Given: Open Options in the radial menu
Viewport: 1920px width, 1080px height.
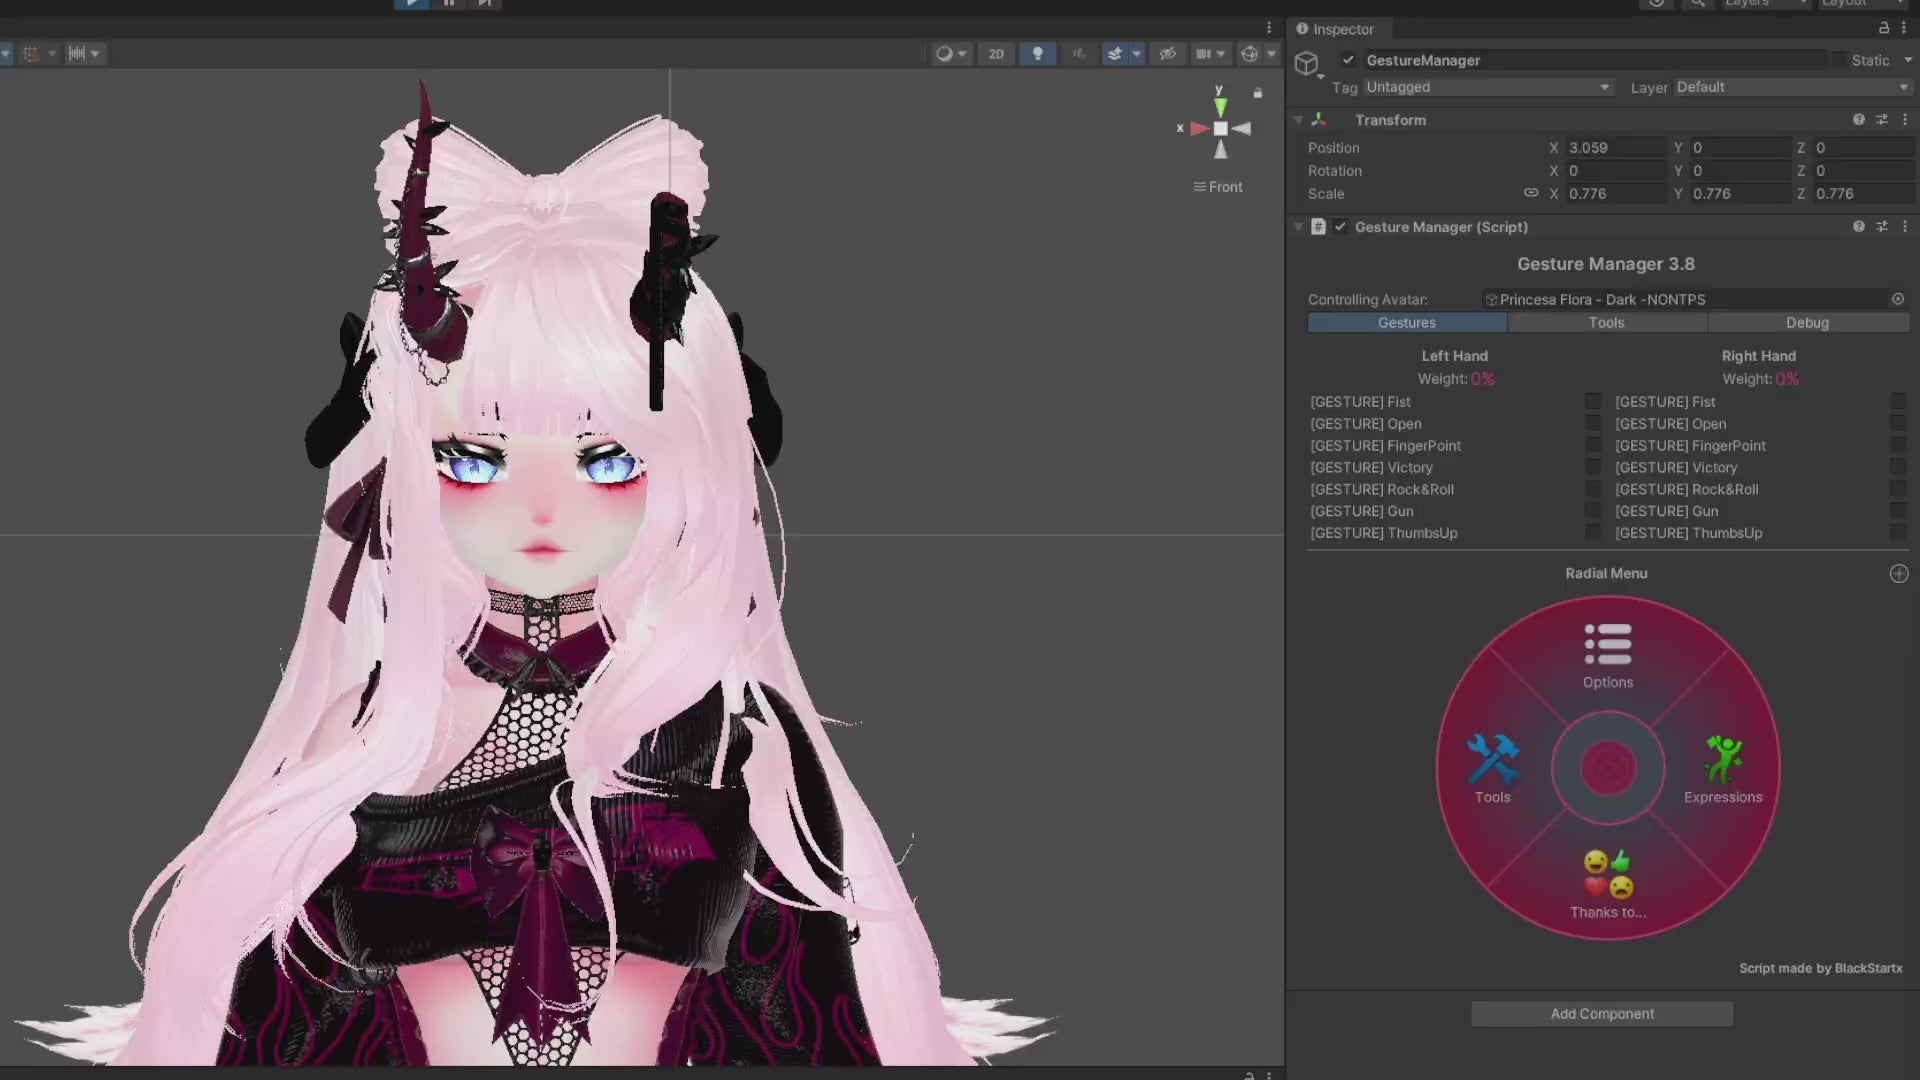Looking at the screenshot, I should (1607, 655).
